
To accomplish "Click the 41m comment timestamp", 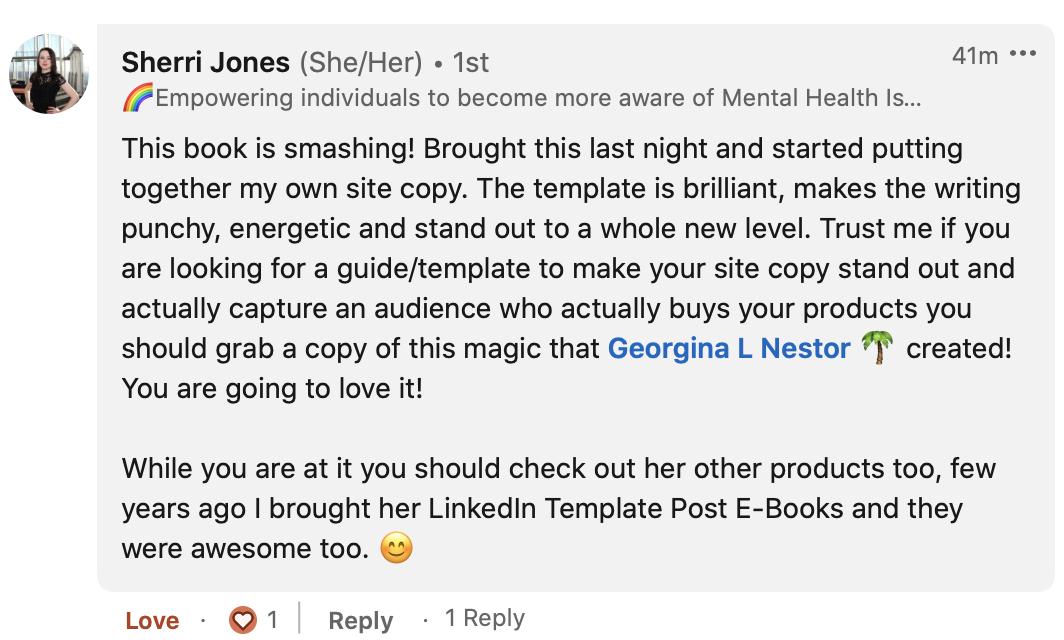I will point(974,55).
